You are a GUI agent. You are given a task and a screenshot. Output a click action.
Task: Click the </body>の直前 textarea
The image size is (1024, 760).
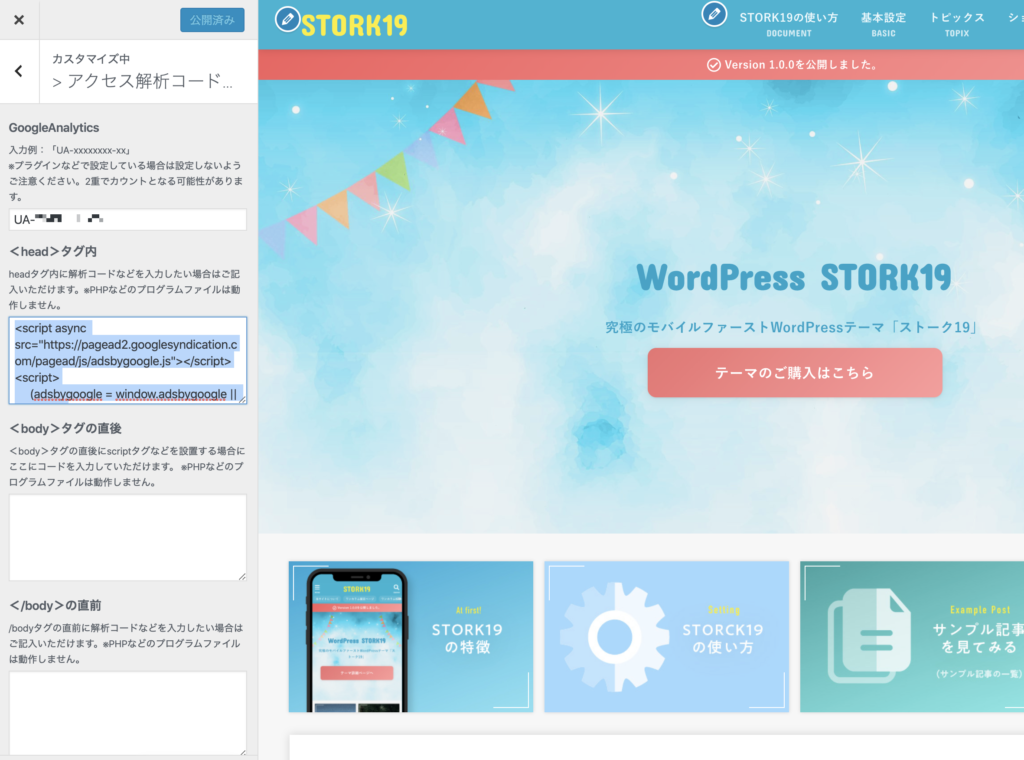[x=127, y=714]
